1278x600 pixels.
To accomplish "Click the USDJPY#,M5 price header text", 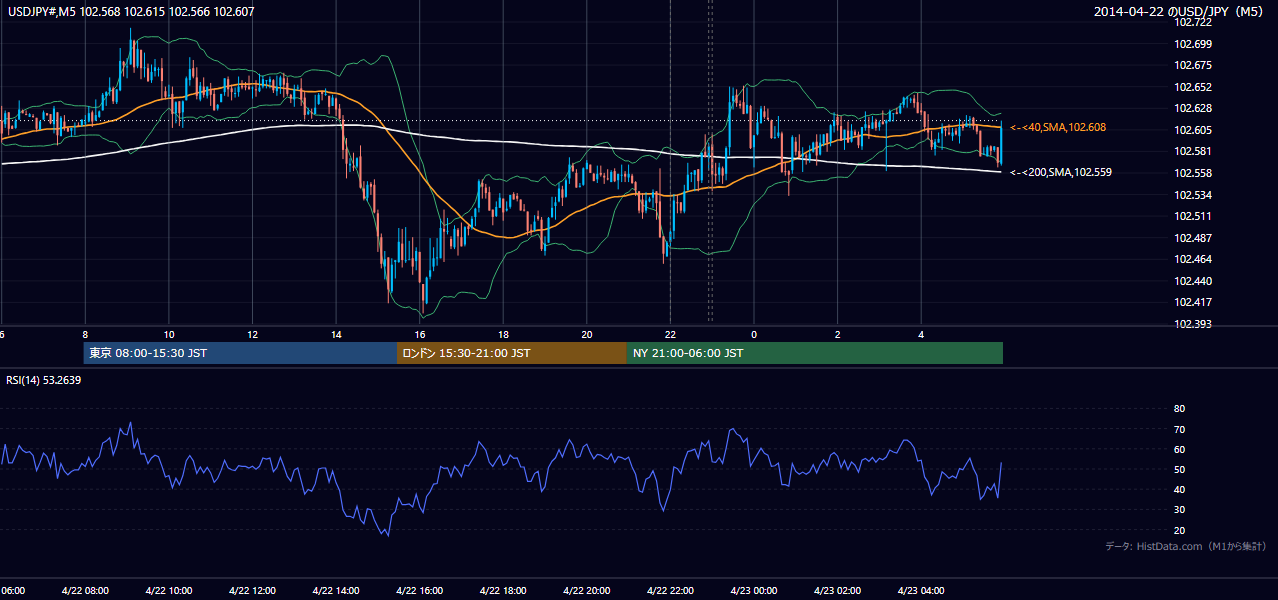I will coord(130,12).
